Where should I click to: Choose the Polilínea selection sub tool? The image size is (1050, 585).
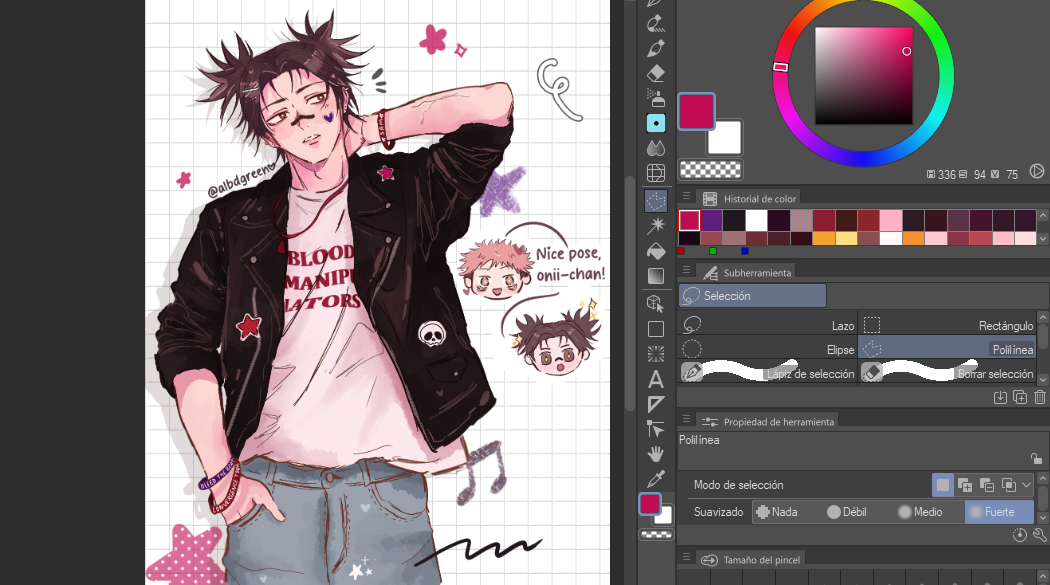tap(948, 349)
